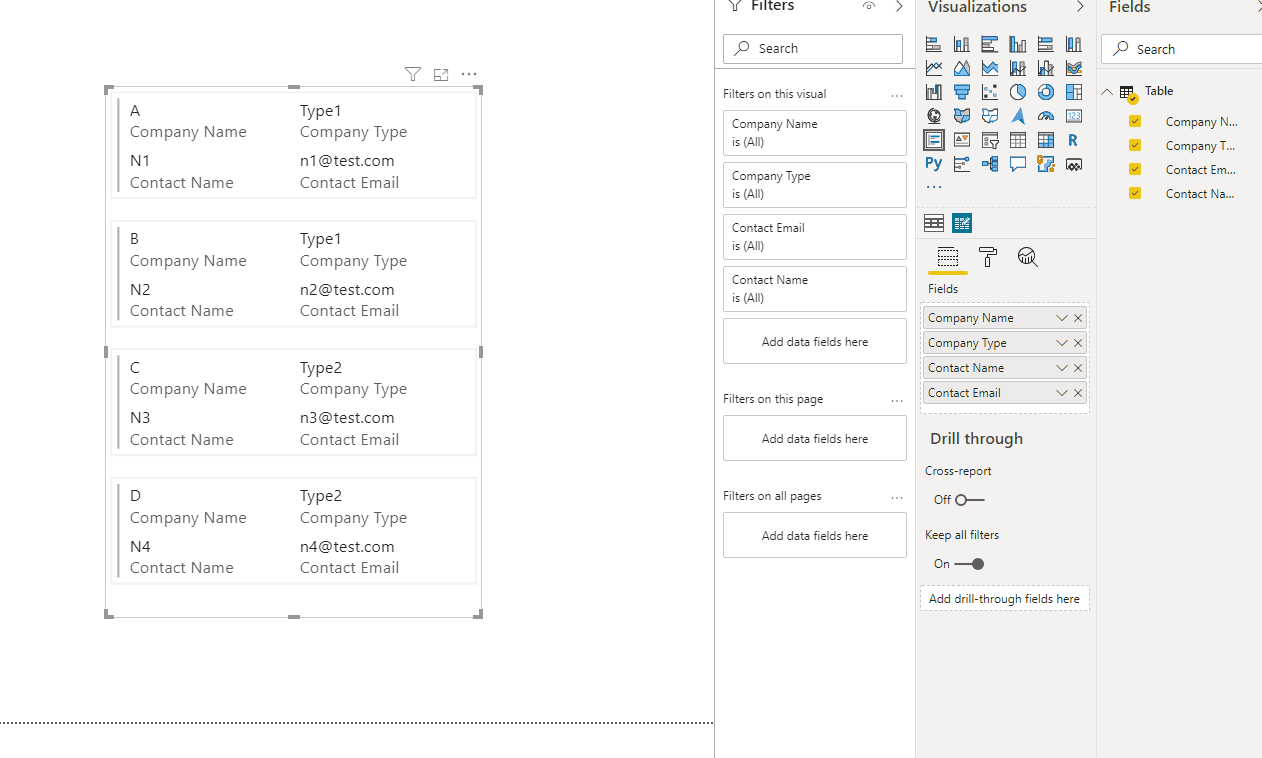Choose the Ribbon chart visual
1262x758 pixels.
pos(1074,68)
